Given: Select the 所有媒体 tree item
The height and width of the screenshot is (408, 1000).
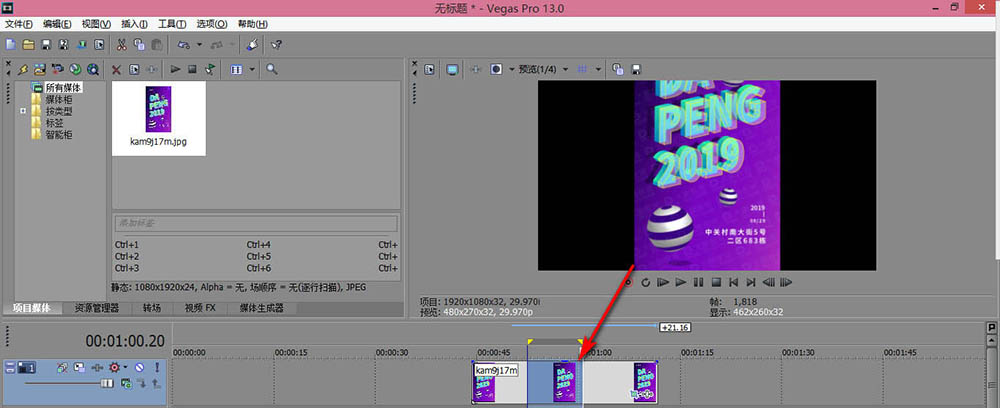Looking at the screenshot, I should coord(64,87).
